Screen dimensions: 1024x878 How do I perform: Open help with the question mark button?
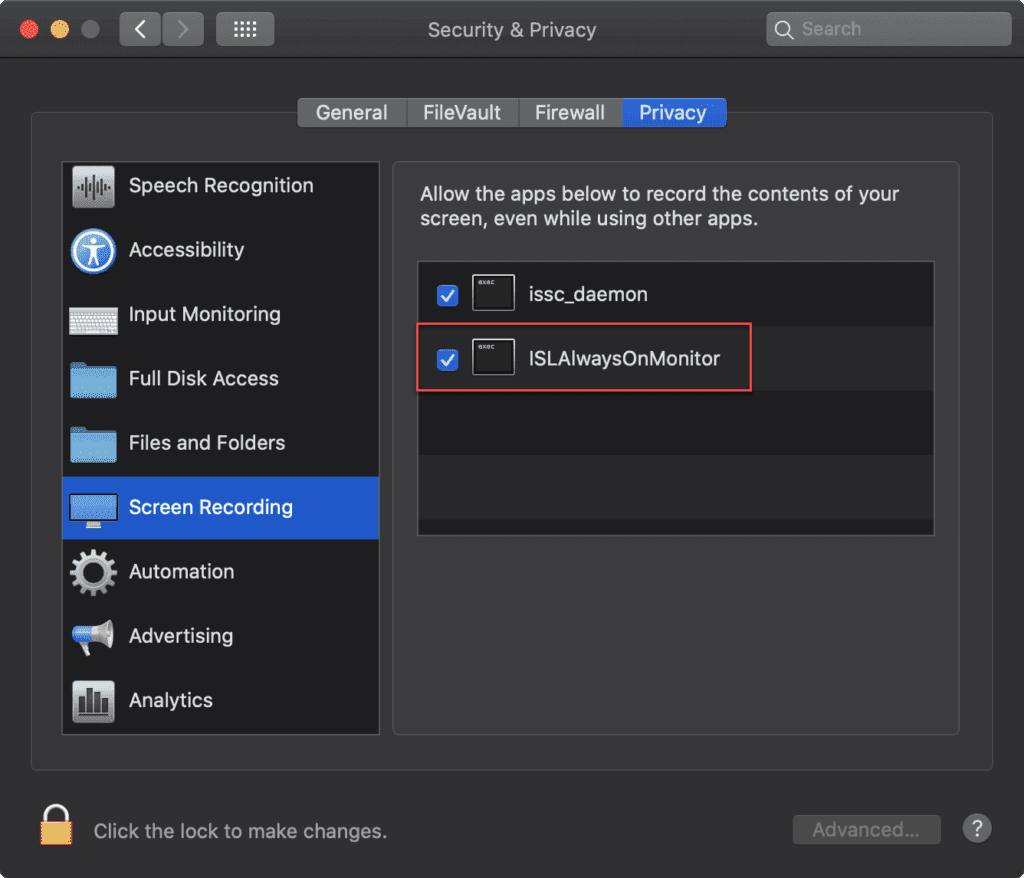tap(976, 828)
